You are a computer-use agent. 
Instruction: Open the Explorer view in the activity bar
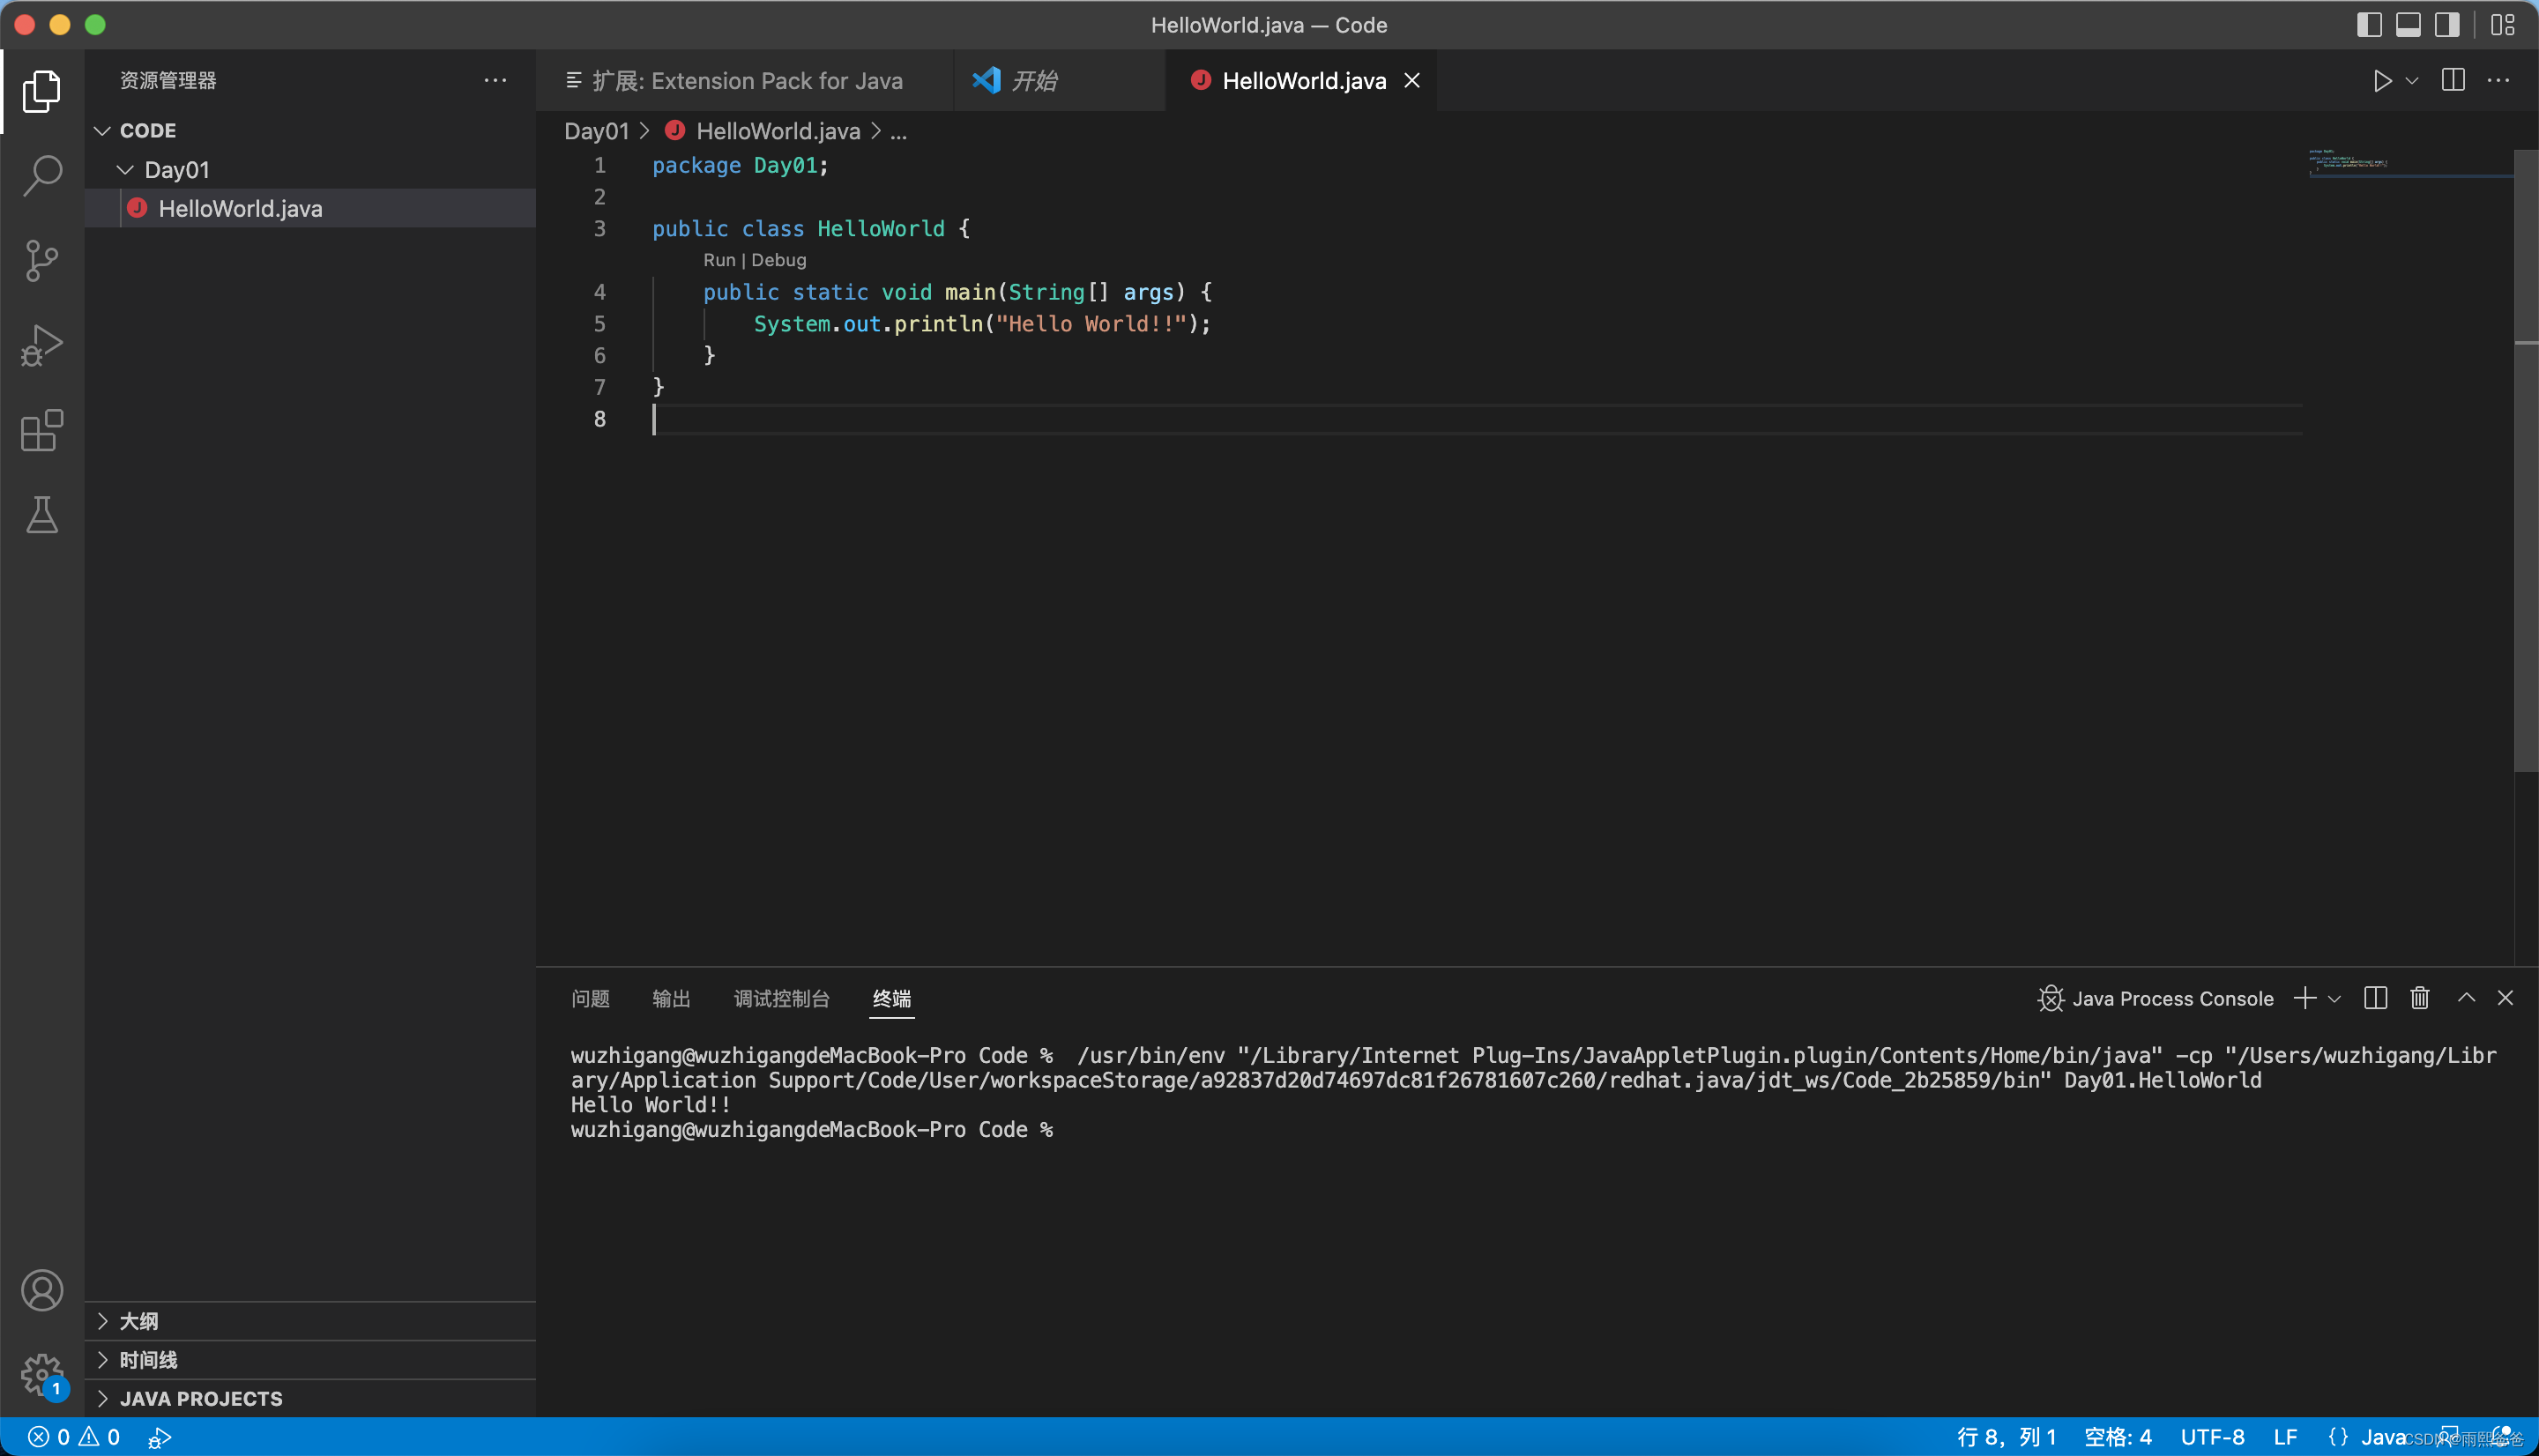click(42, 91)
